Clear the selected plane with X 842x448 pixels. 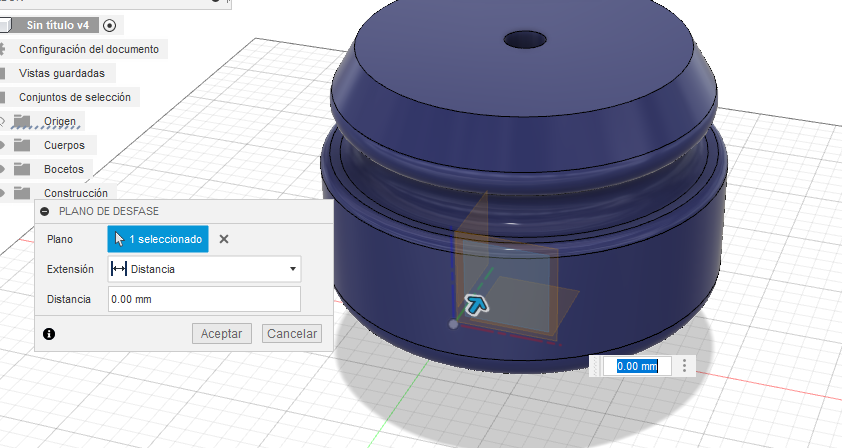[x=224, y=239]
